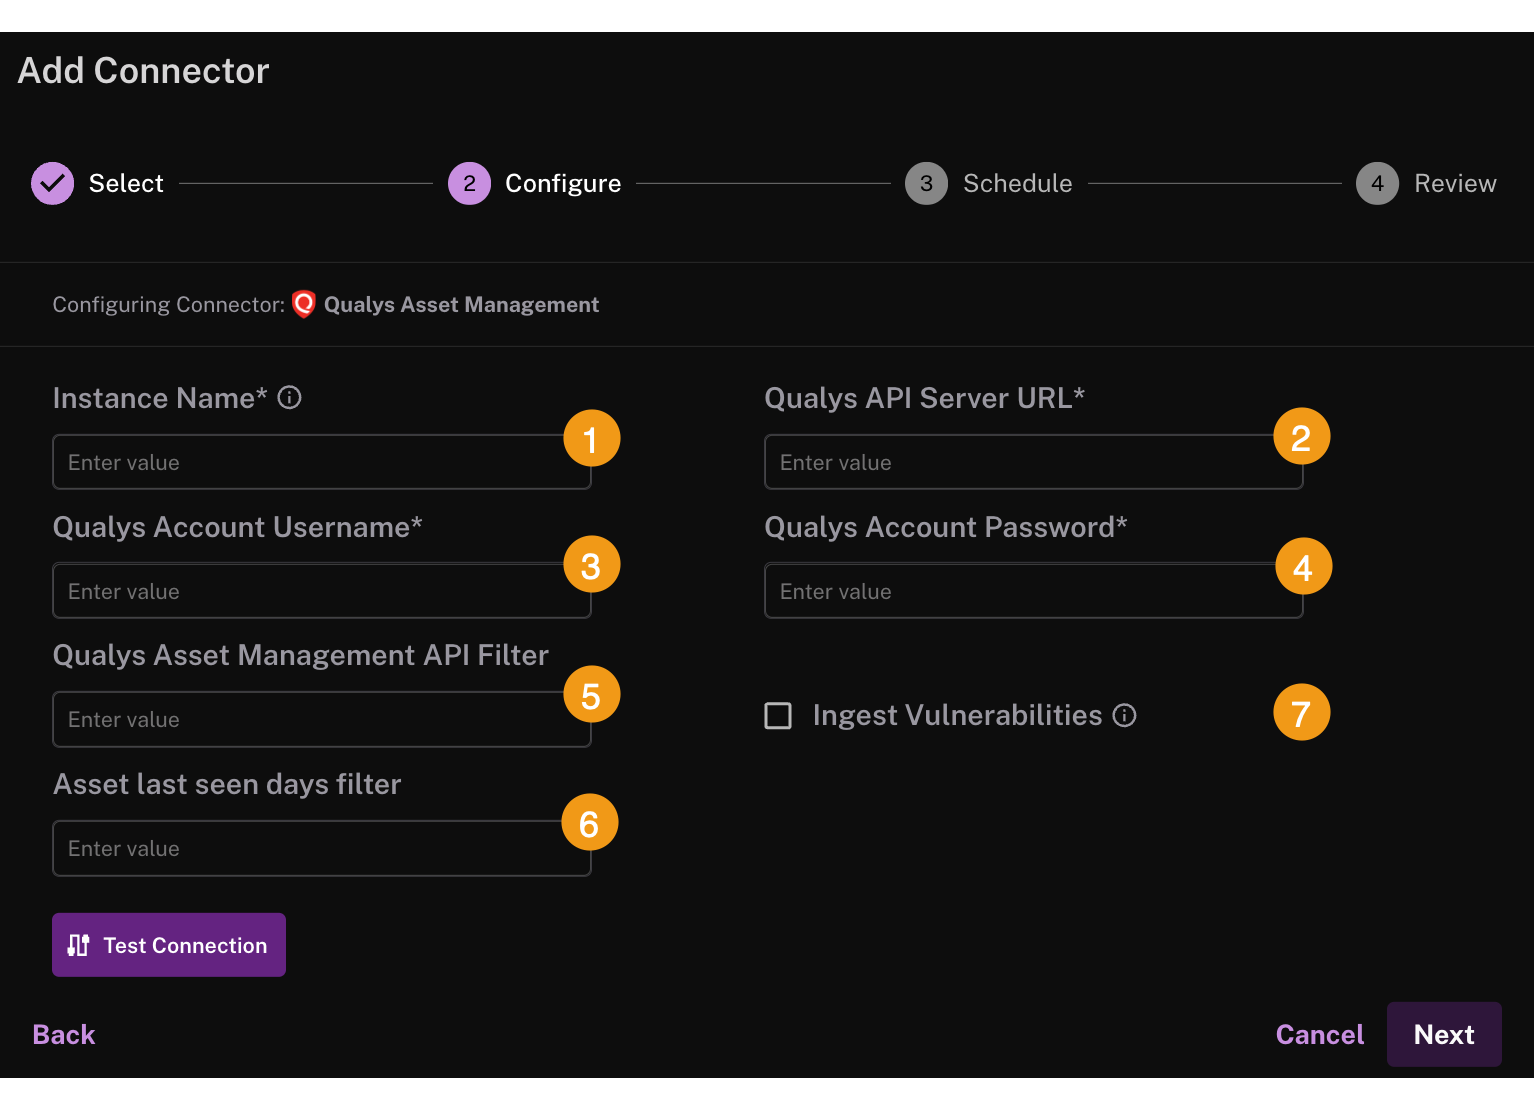The image size is (1534, 1116).
Task: Jump to the Schedule step label
Action: [1017, 183]
